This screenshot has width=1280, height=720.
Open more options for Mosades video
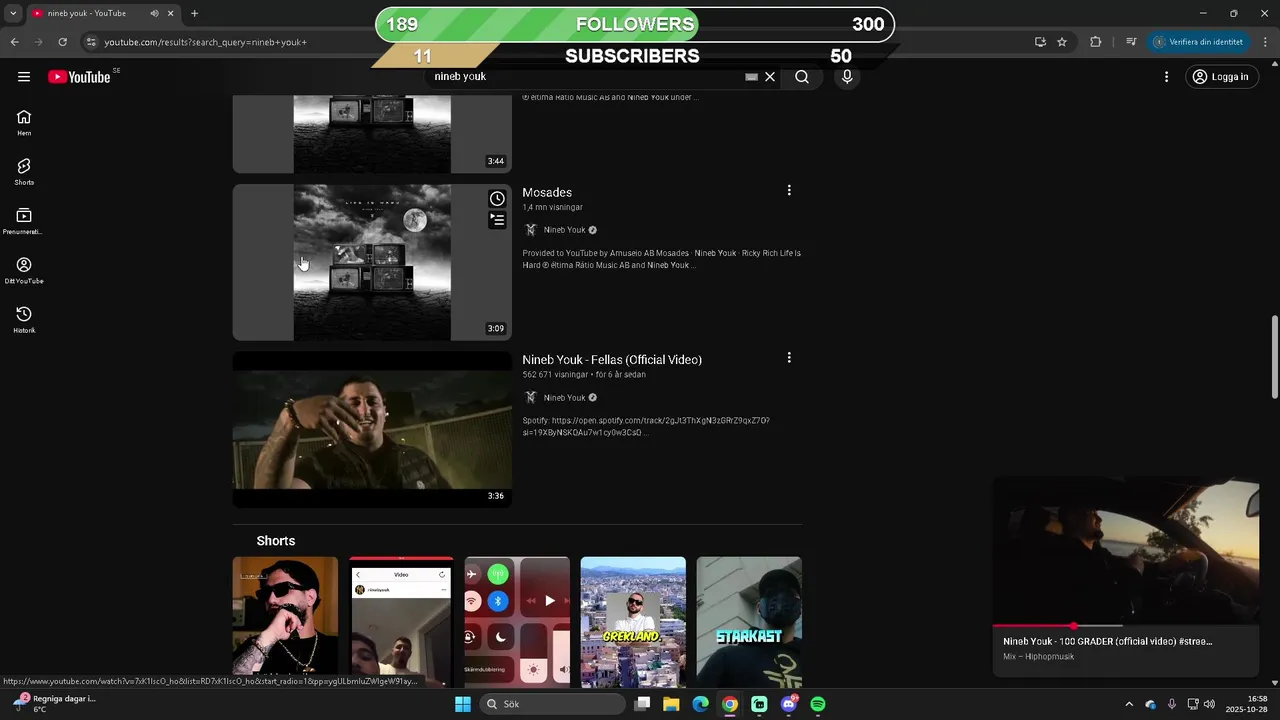pos(789,190)
